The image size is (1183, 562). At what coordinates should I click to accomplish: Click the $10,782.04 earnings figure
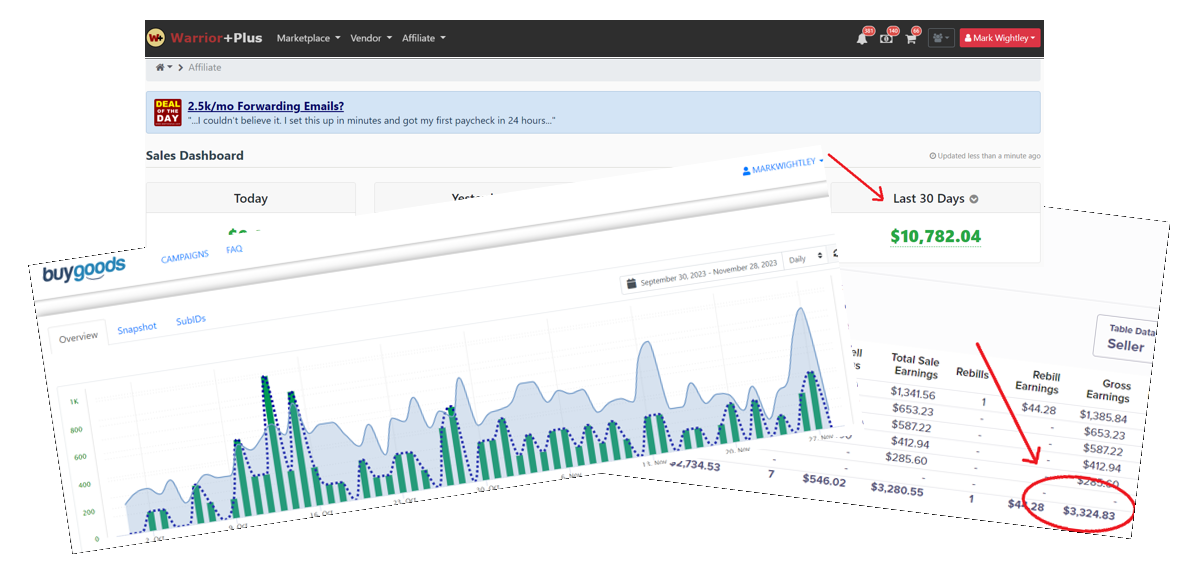pyautogui.click(x=936, y=236)
